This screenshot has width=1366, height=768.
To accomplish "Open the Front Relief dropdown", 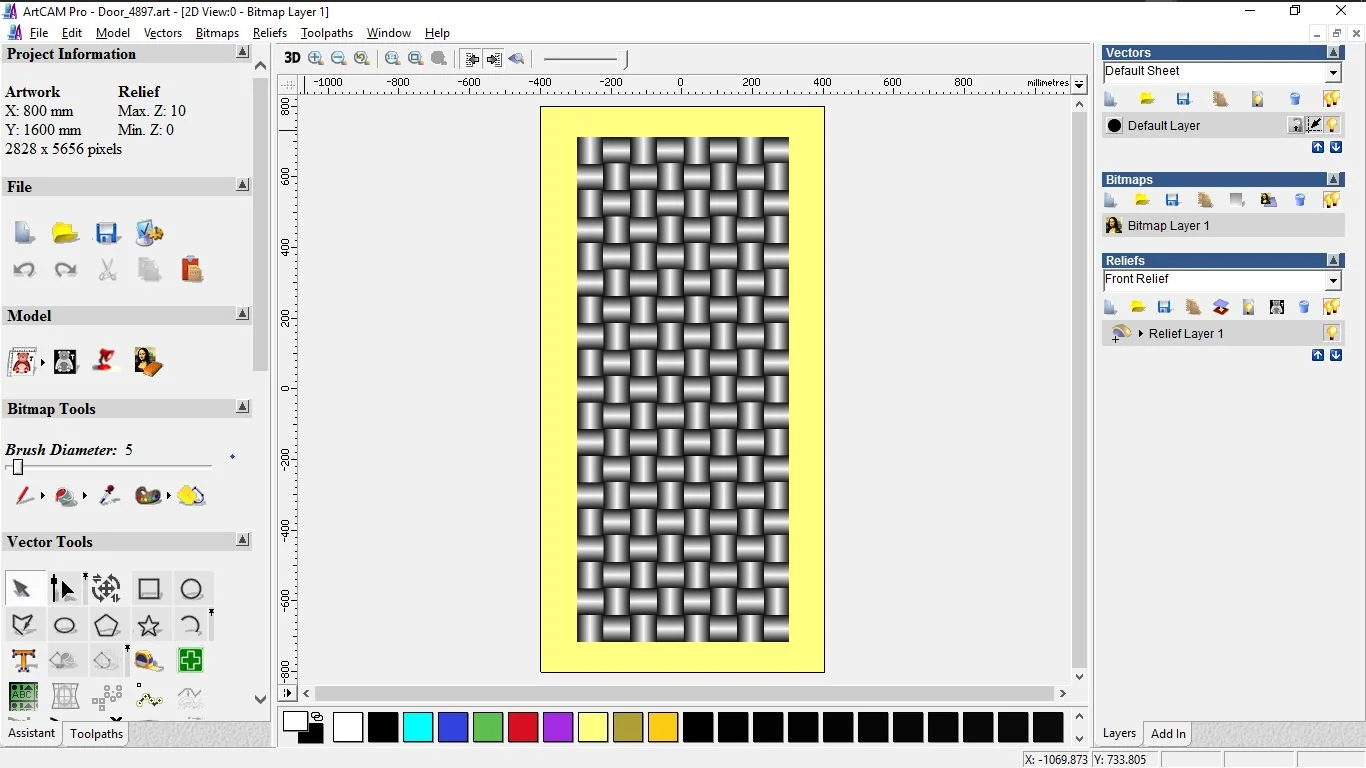I will pyautogui.click(x=1333, y=281).
